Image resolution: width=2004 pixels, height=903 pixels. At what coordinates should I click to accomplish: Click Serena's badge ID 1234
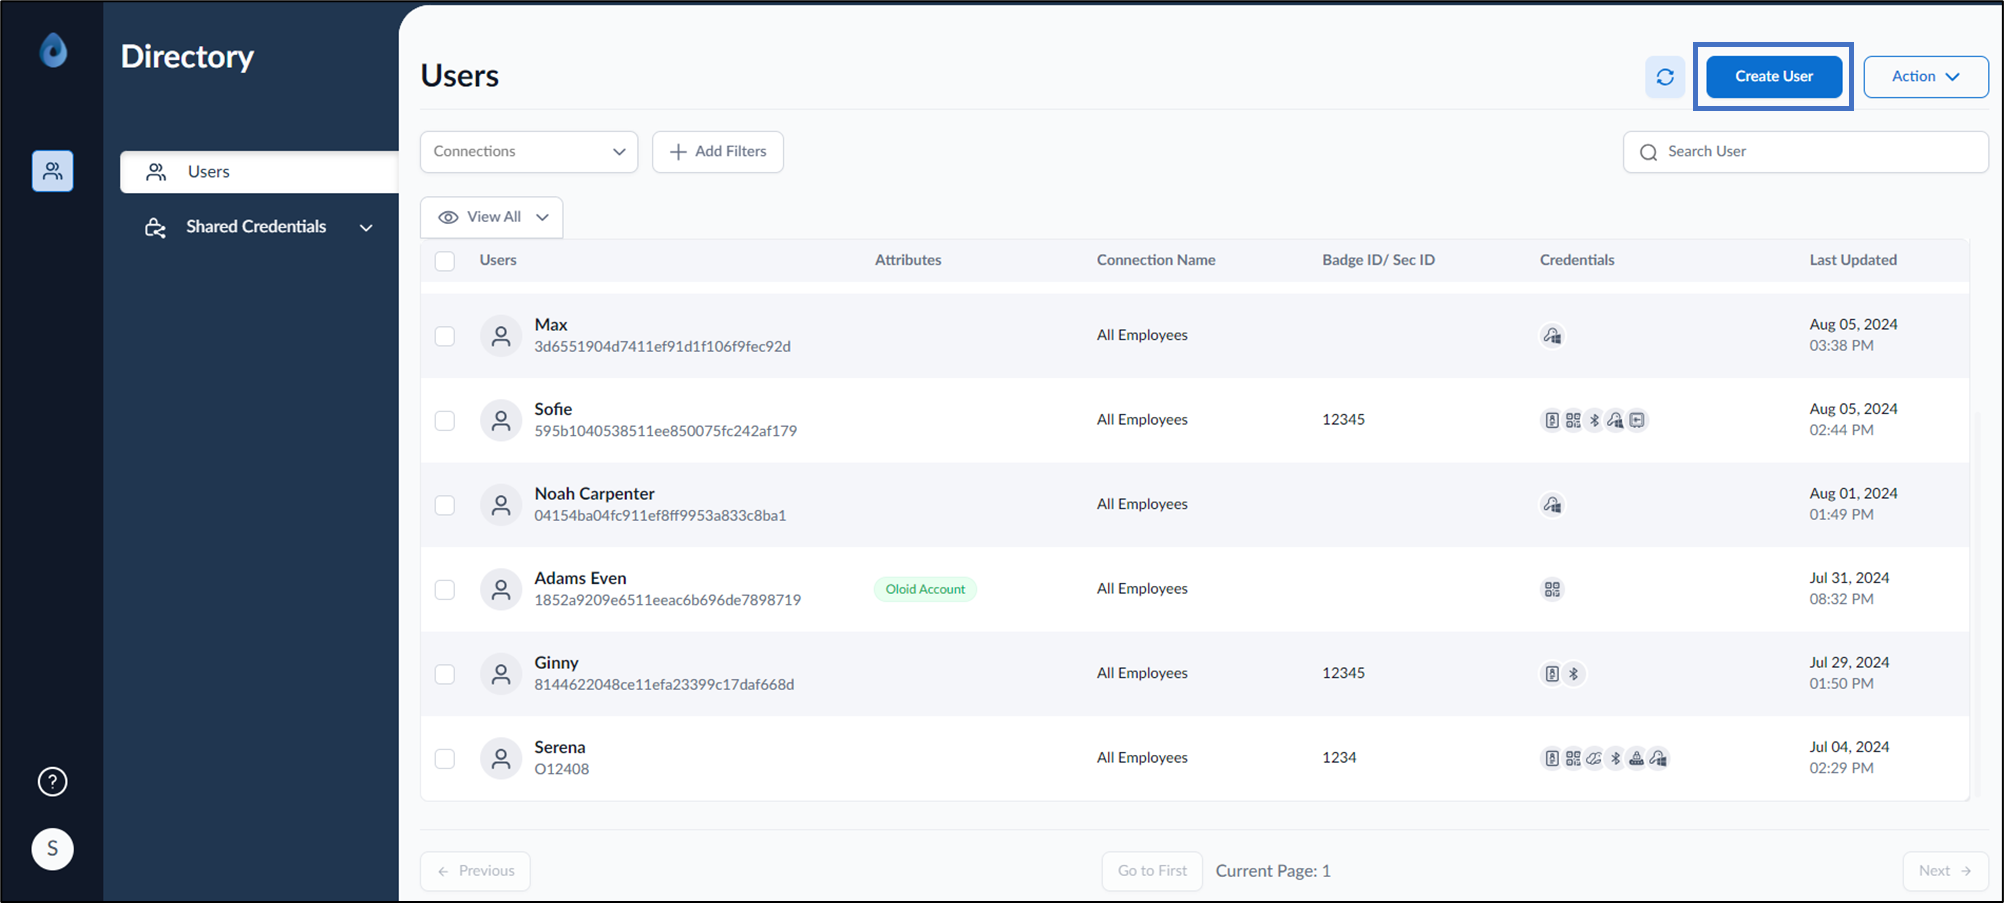click(1339, 758)
